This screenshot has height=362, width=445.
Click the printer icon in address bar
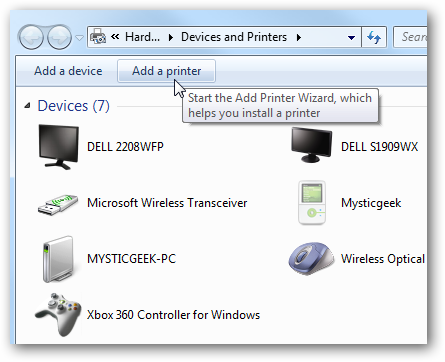(98, 36)
